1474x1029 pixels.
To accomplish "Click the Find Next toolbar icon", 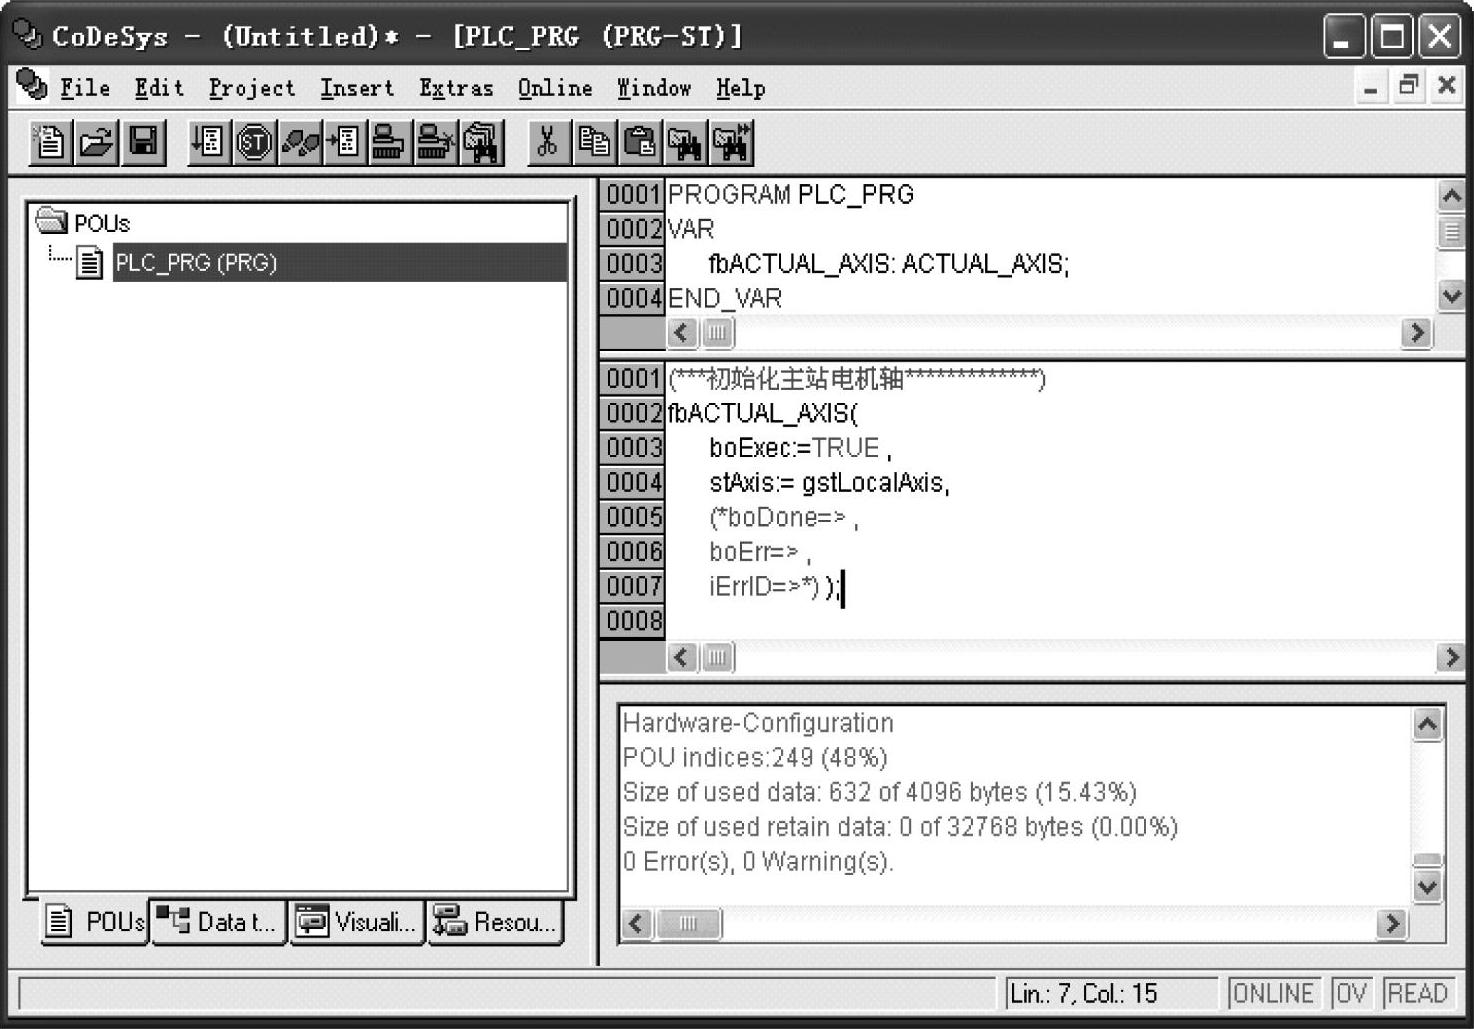I will (x=731, y=142).
